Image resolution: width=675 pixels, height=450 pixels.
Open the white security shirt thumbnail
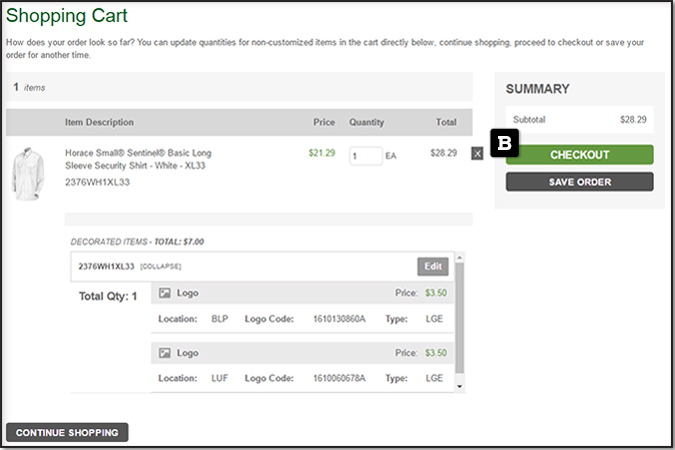point(26,172)
